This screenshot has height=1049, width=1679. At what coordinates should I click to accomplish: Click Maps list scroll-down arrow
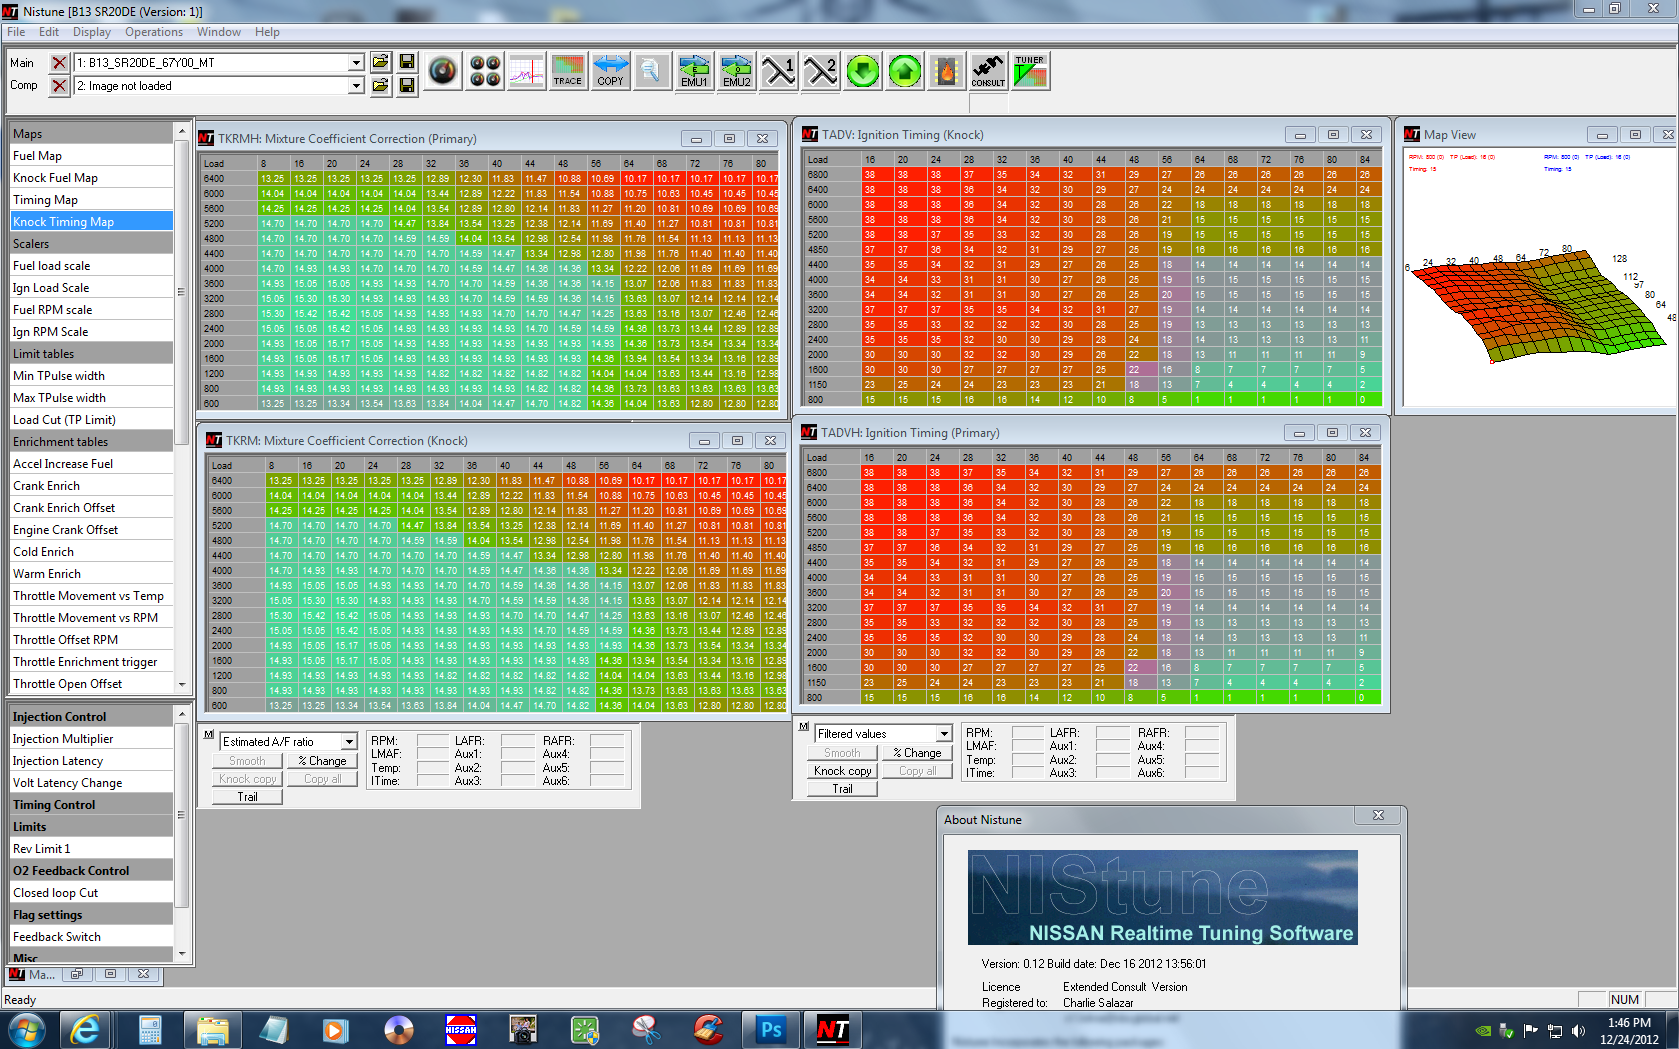(181, 685)
